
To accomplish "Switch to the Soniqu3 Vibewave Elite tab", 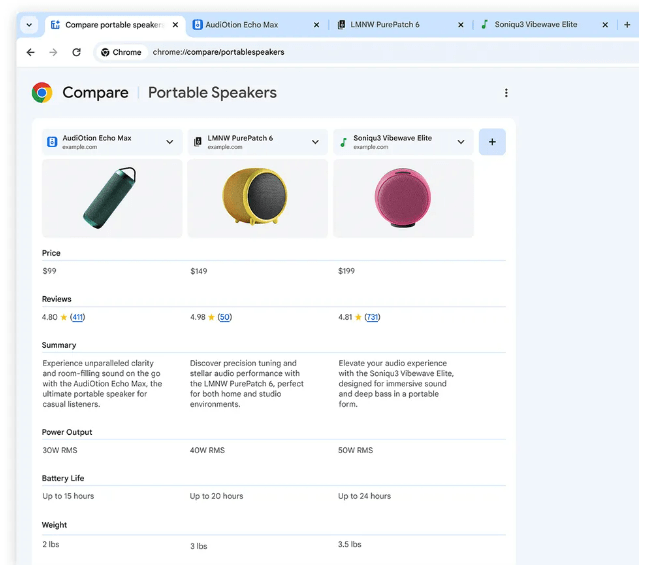I will 545,25.
